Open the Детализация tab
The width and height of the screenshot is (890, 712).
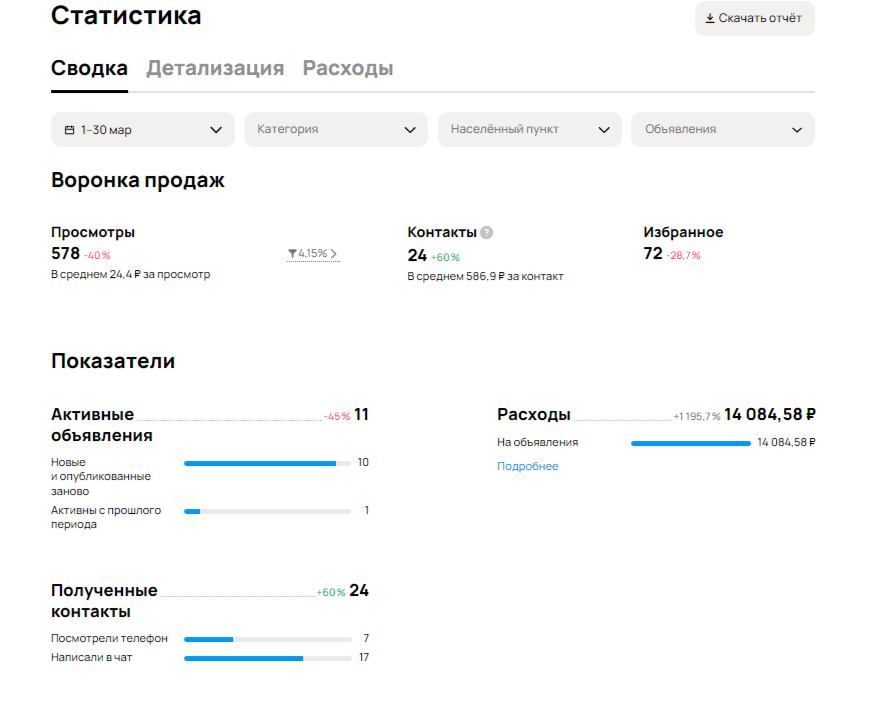pos(215,68)
